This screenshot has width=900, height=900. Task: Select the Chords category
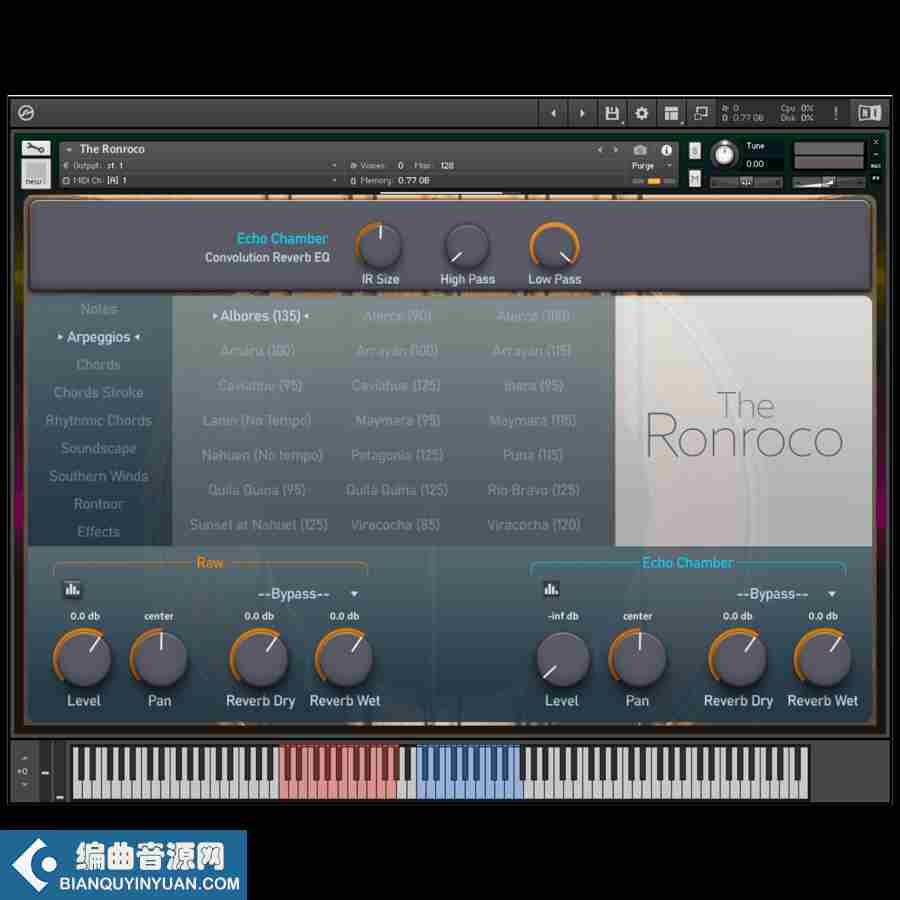click(x=99, y=364)
